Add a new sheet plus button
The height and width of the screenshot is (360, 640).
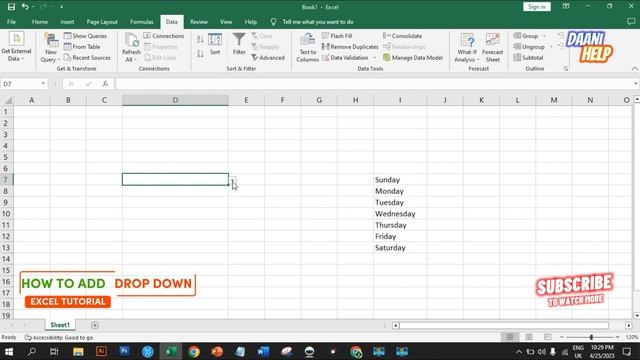95,325
